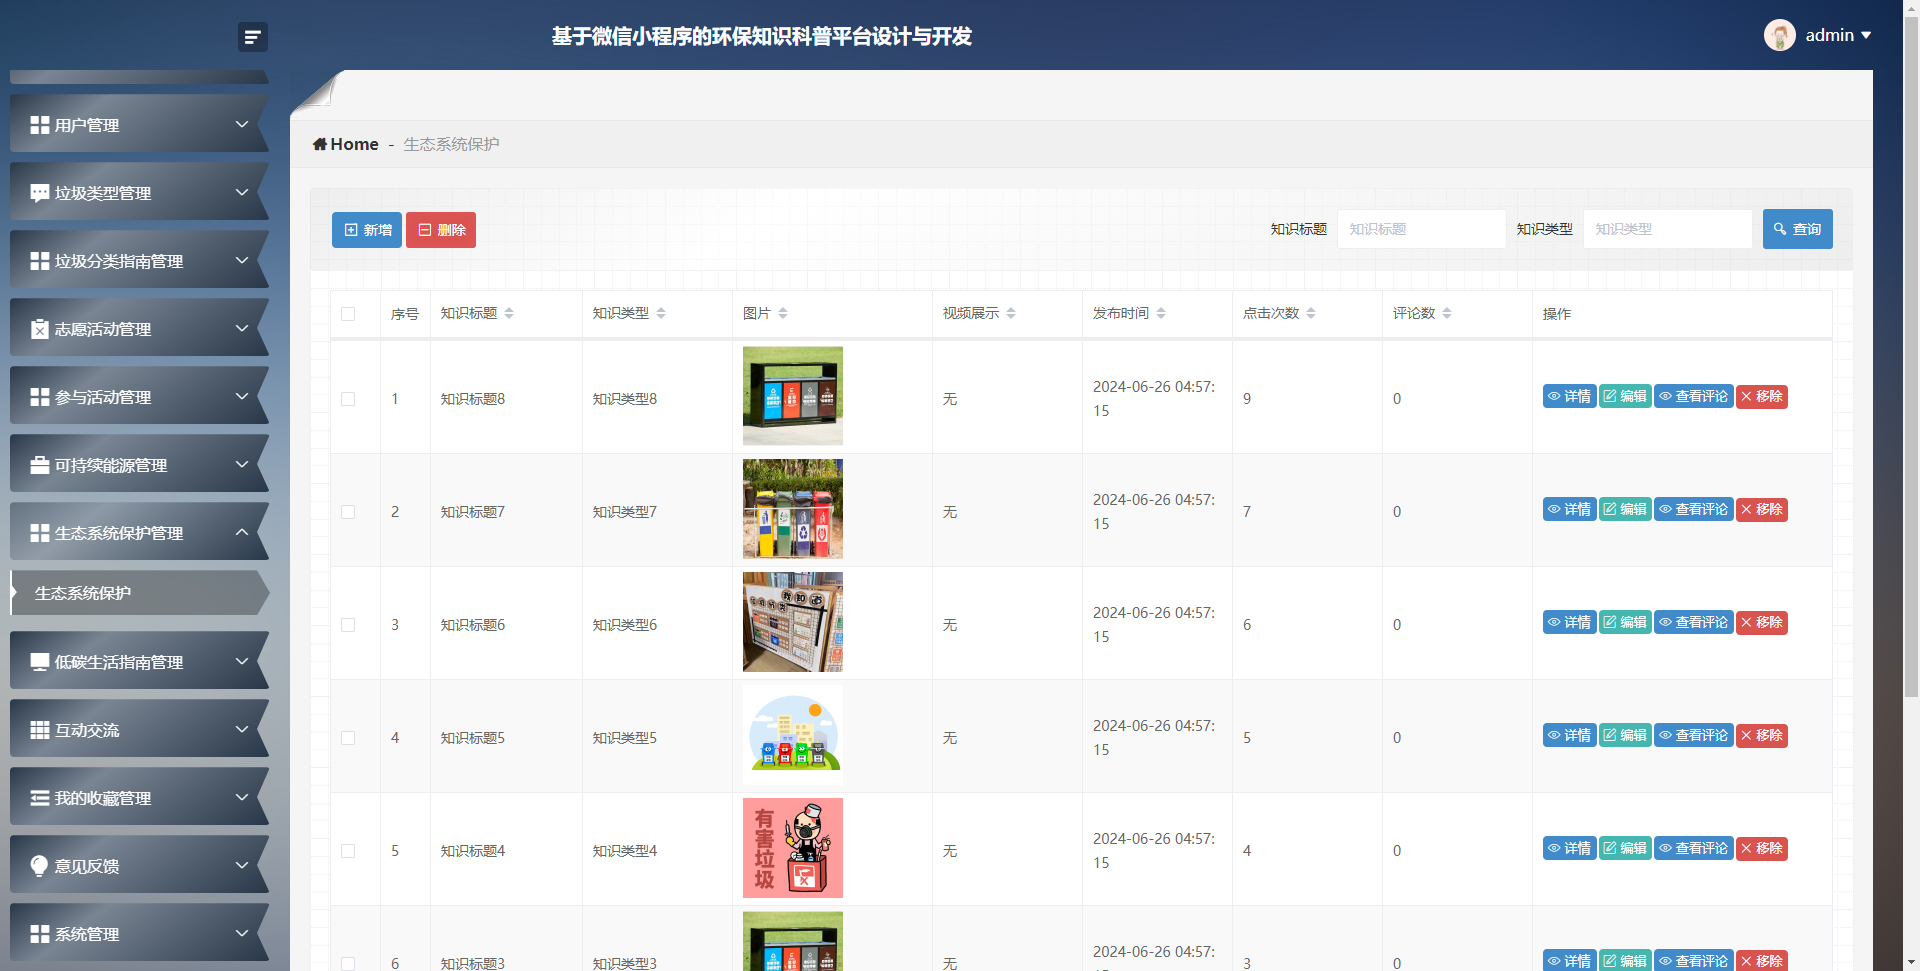Click the 用户管理 grid icon
The height and width of the screenshot is (971, 1920).
click(x=40, y=125)
